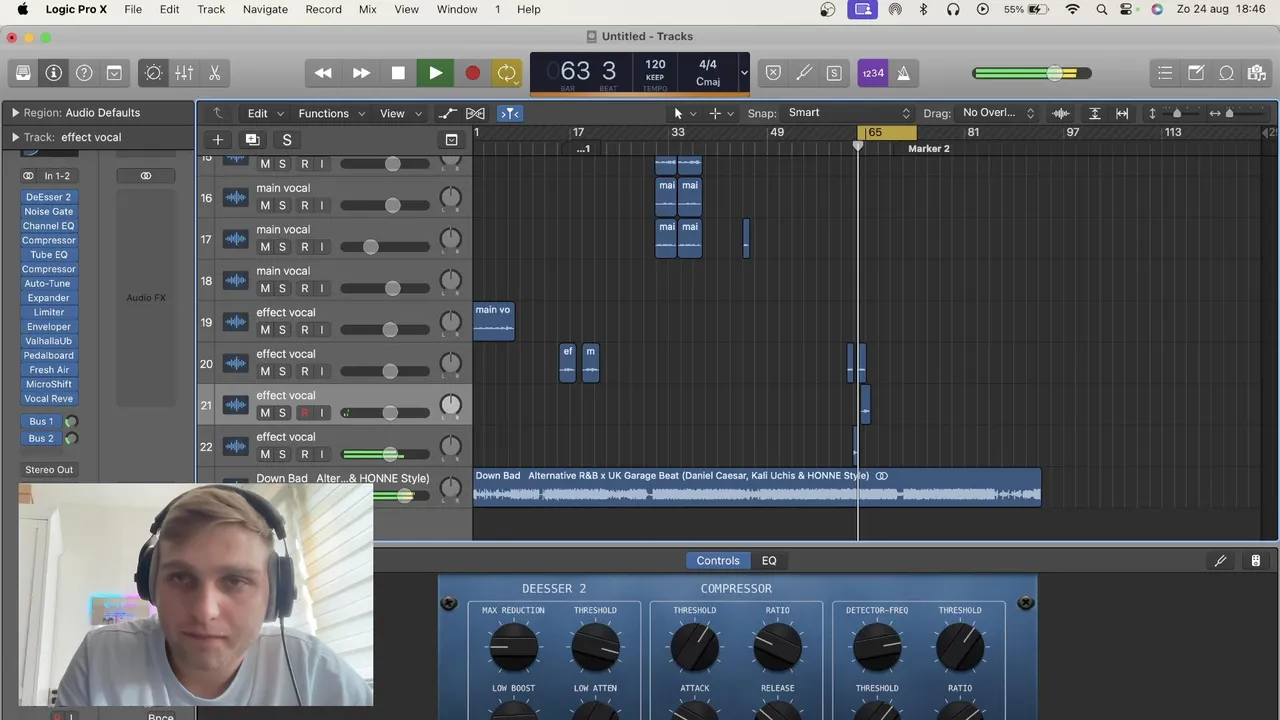Image resolution: width=1280 pixels, height=720 pixels.
Task: Open the Track menu in menu bar
Action: coord(211,9)
